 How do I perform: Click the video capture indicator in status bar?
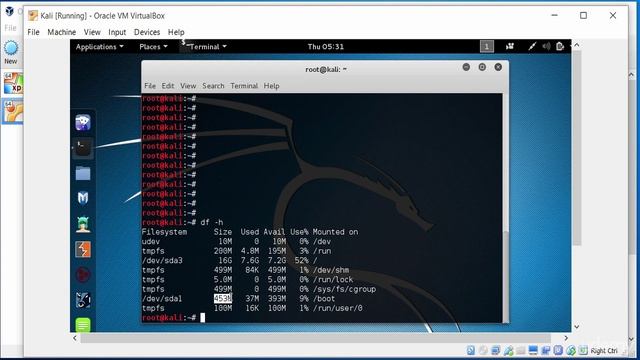click(x=546, y=350)
